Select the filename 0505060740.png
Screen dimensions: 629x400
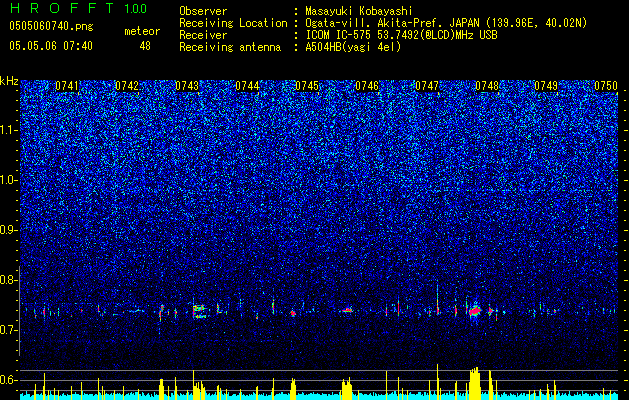coord(51,27)
